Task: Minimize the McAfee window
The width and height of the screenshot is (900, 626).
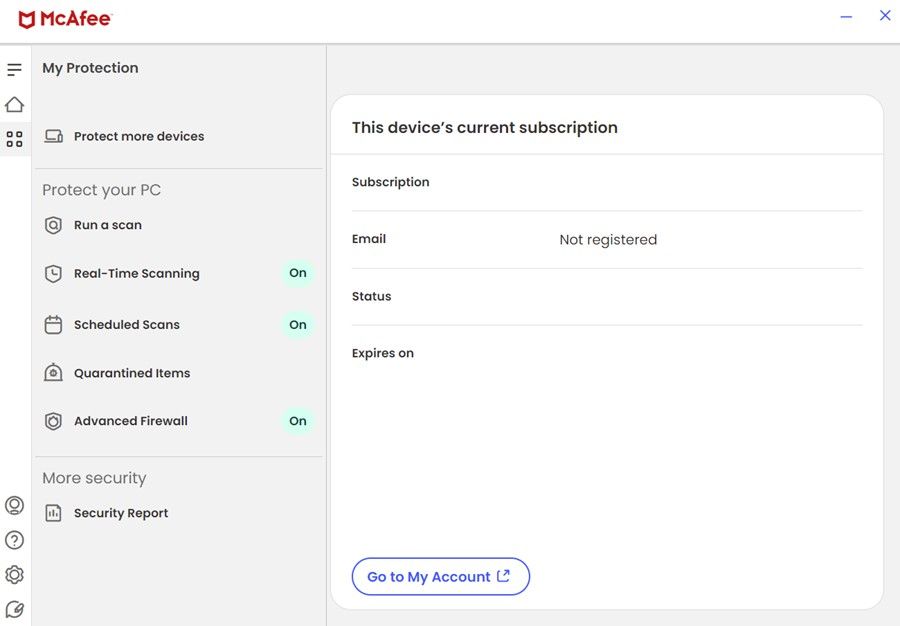Action: 846,17
